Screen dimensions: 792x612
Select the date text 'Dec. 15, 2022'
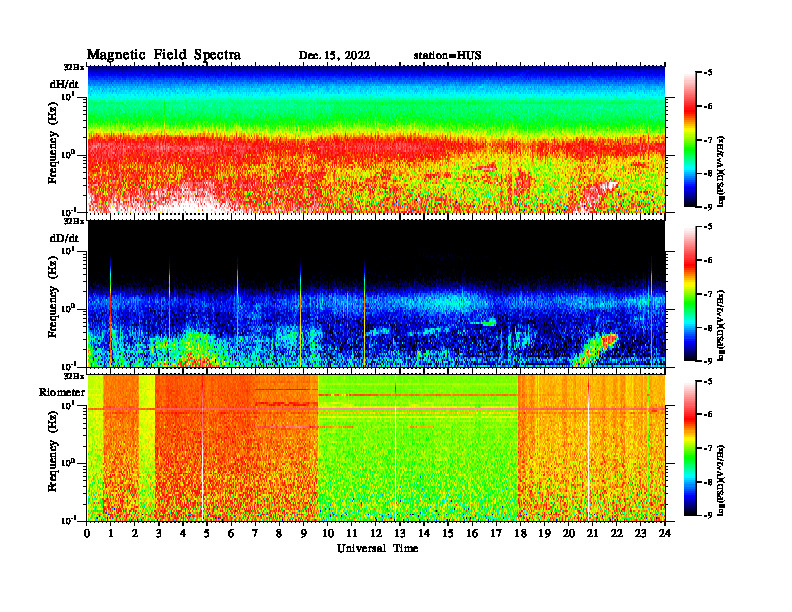(x=334, y=56)
